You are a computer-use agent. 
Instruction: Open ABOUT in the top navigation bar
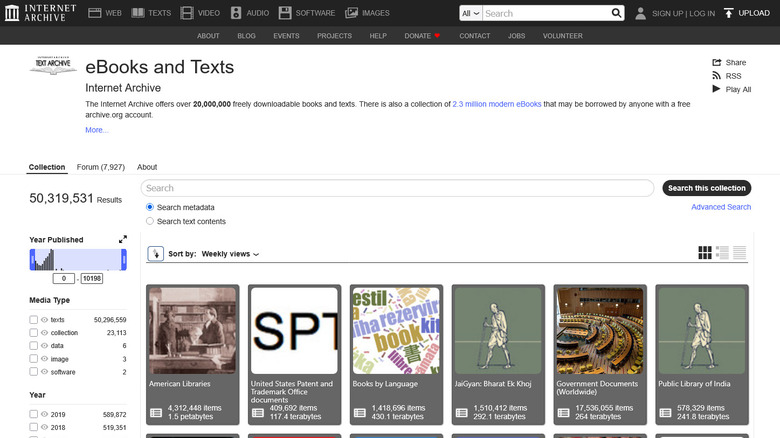tap(208, 36)
